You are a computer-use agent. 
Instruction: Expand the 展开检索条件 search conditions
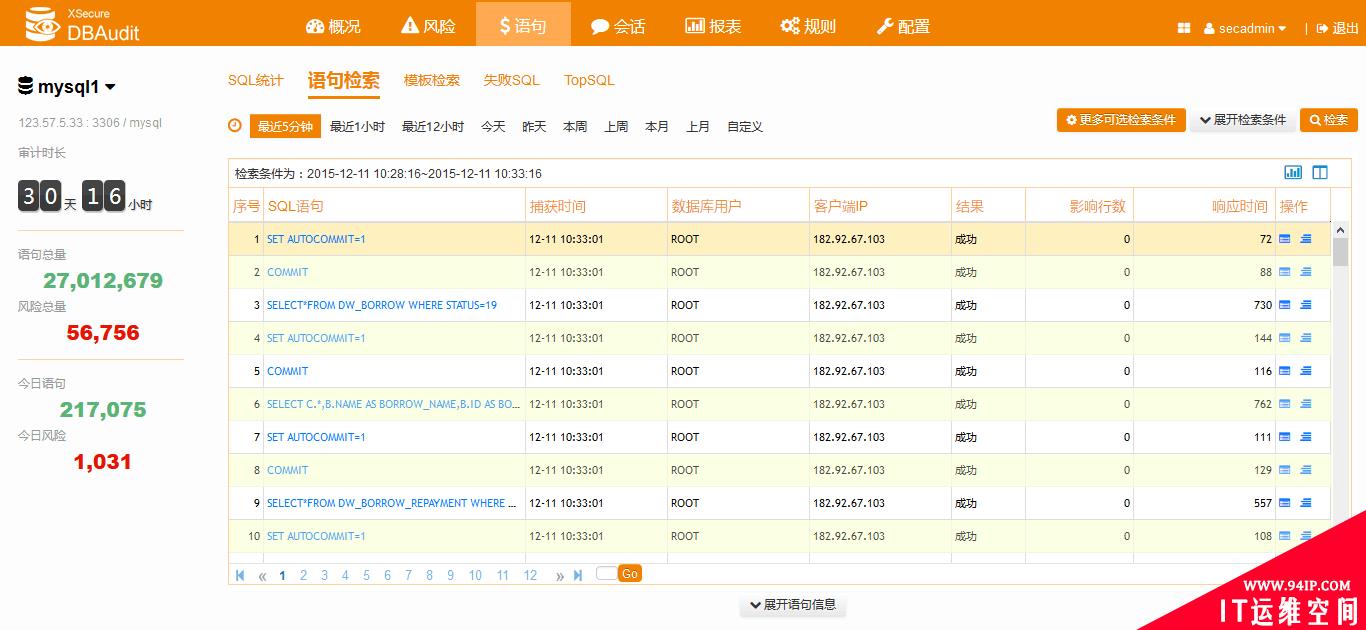[1243, 120]
